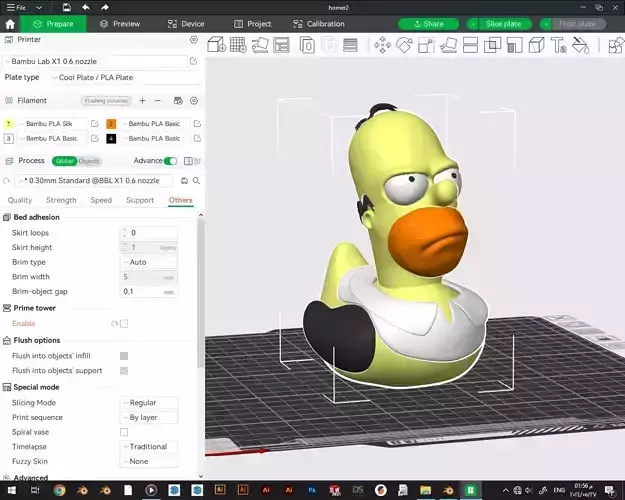Open the Fuzzy Skin dropdown
The width and height of the screenshot is (625, 500).
coord(149,461)
